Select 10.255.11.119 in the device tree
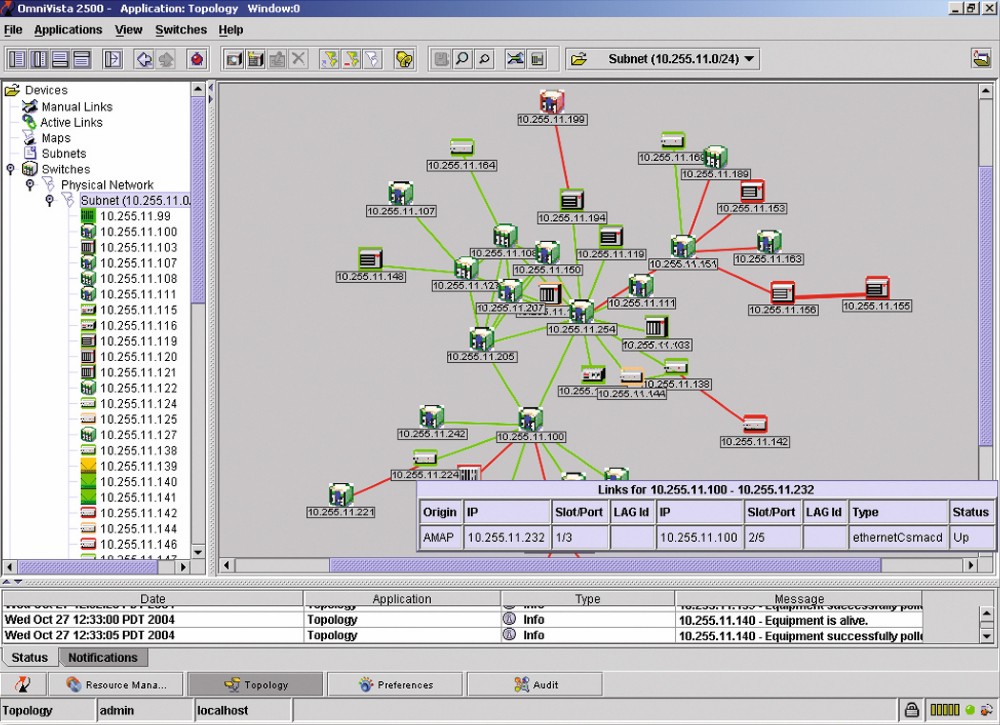Screen dimensions: 1000x725 coord(138,341)
